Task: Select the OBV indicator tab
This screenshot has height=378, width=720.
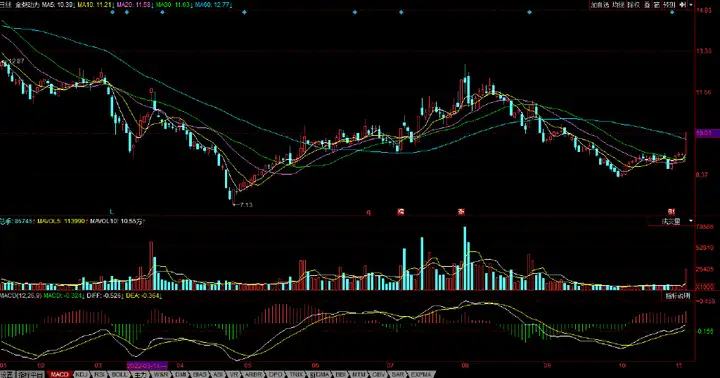Action: [378, 374]
